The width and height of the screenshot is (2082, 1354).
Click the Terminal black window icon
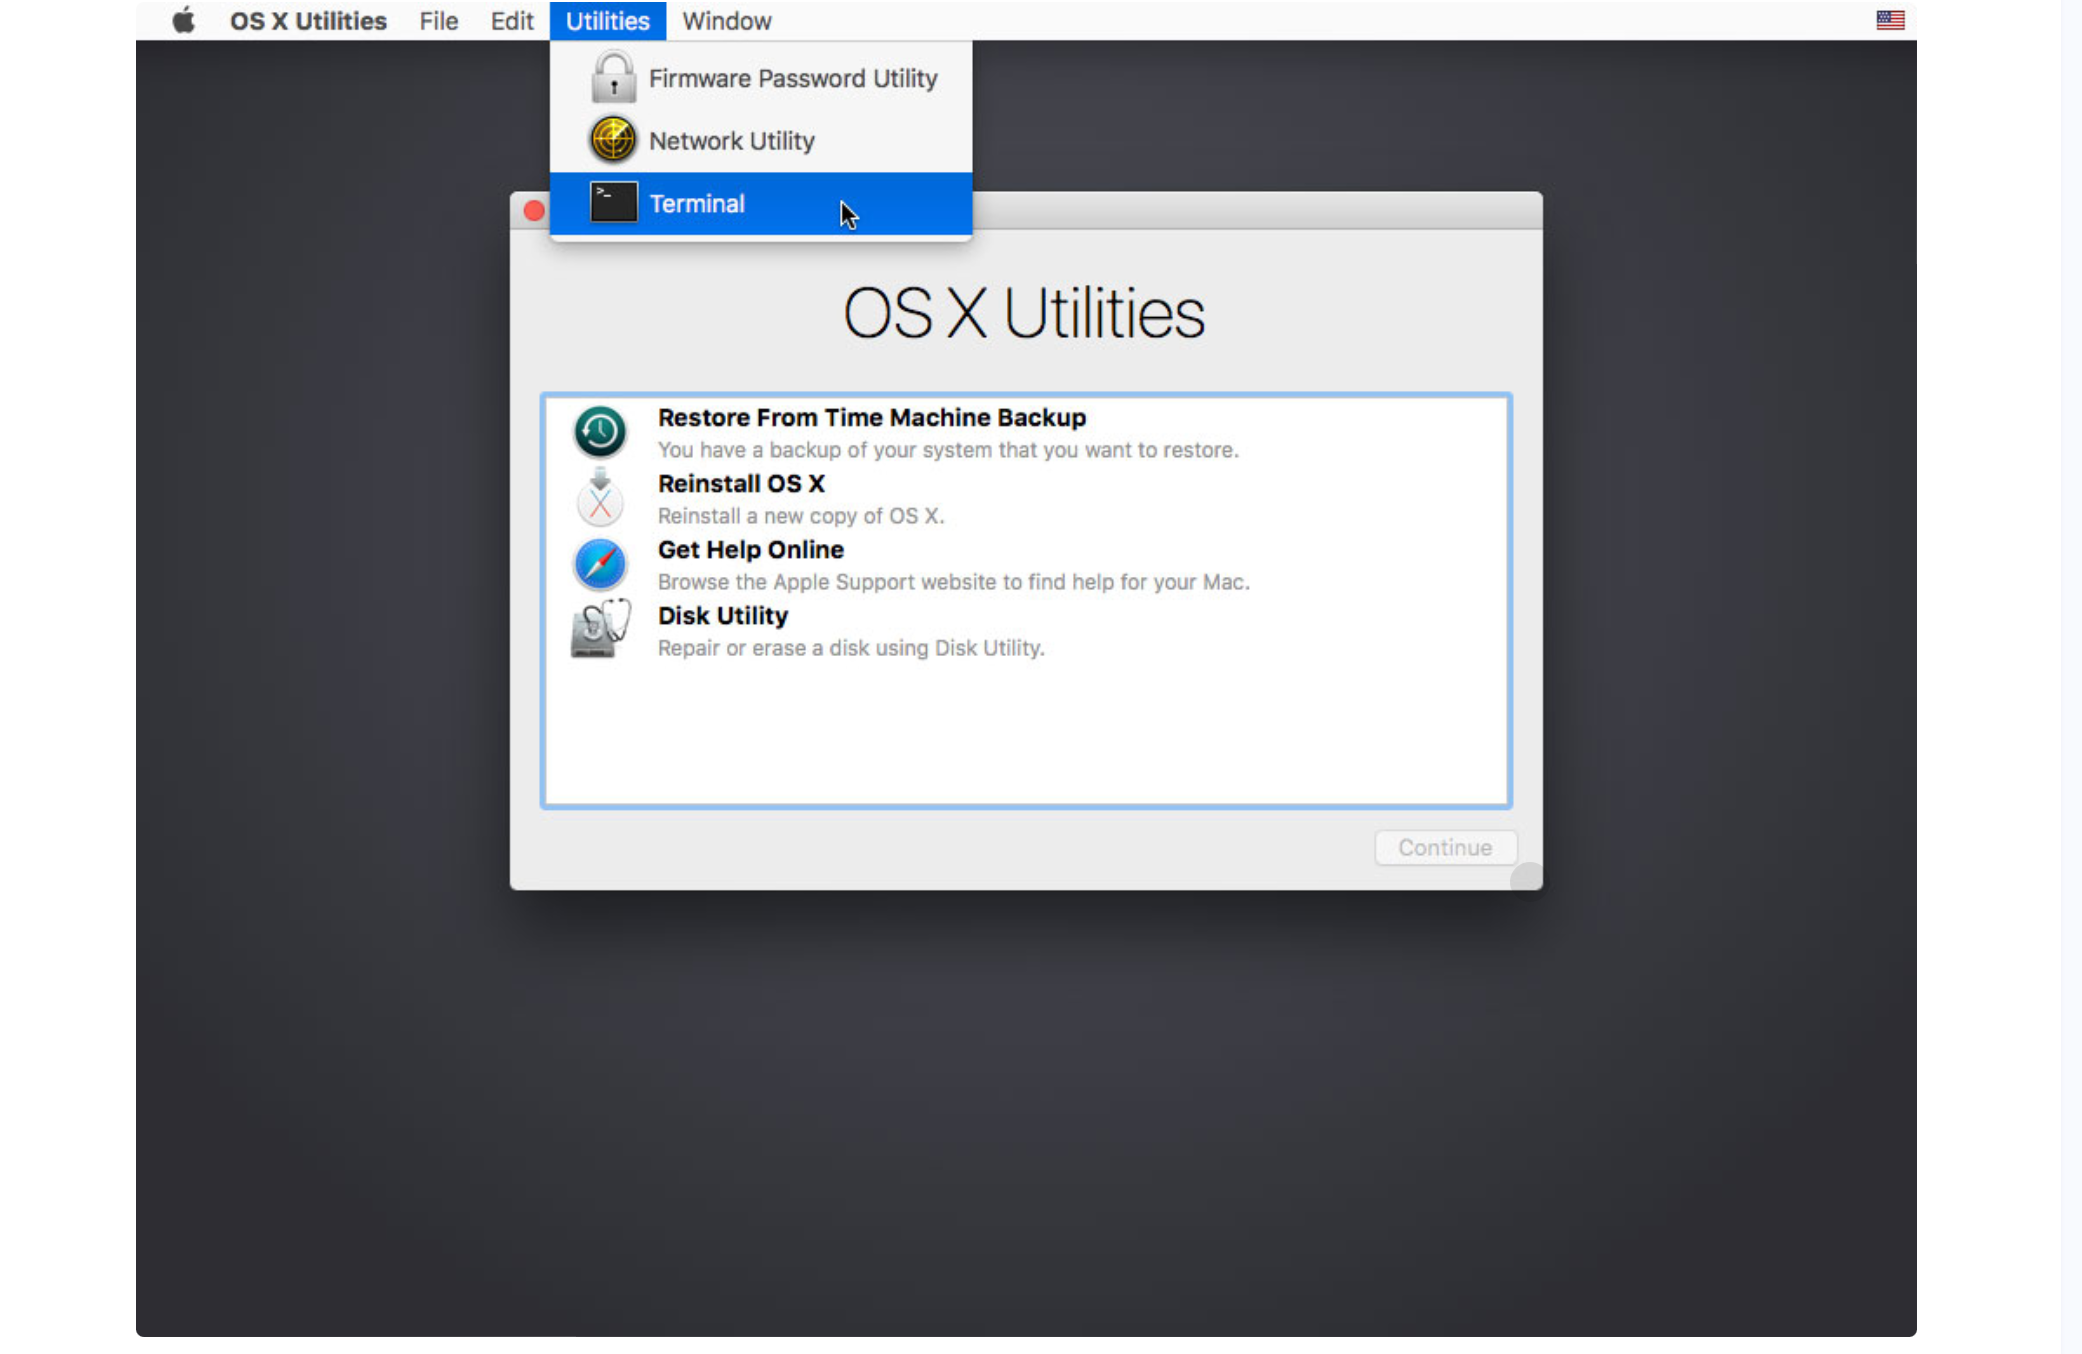tap(613, 203)
